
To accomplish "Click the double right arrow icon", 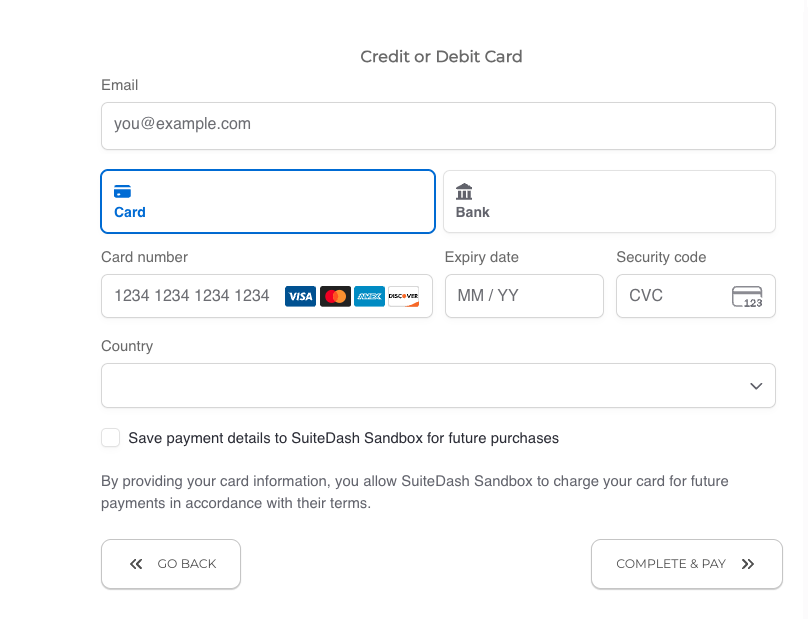I will pos(748,564).
